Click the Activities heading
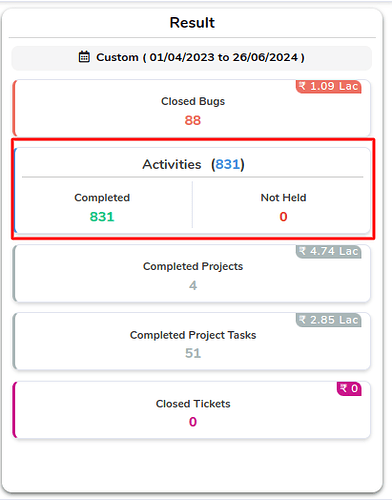The image size is (392, 500). pos(172,164)
